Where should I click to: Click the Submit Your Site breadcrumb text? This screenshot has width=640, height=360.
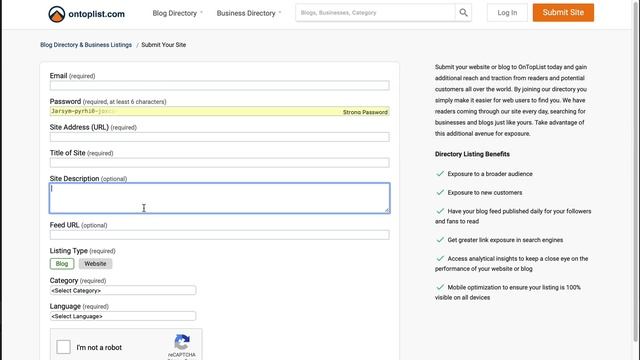click(x=164, y=45)
